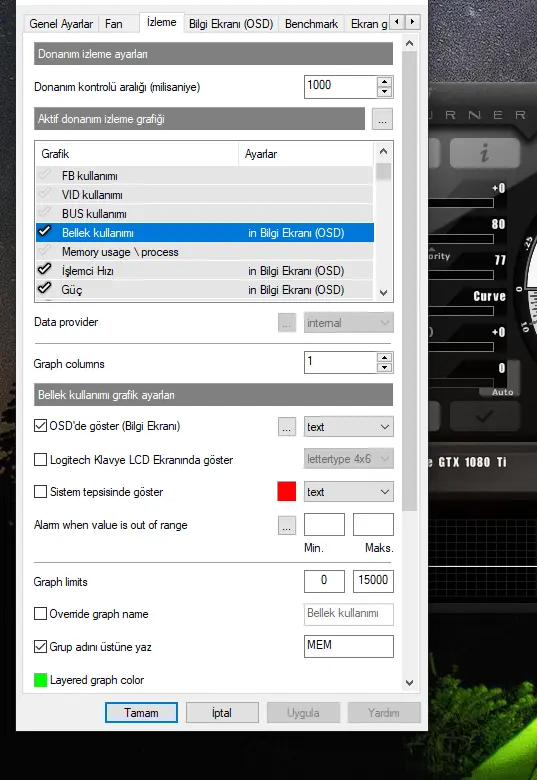Click the tab strip right scroll arrow

pos(412,21)
